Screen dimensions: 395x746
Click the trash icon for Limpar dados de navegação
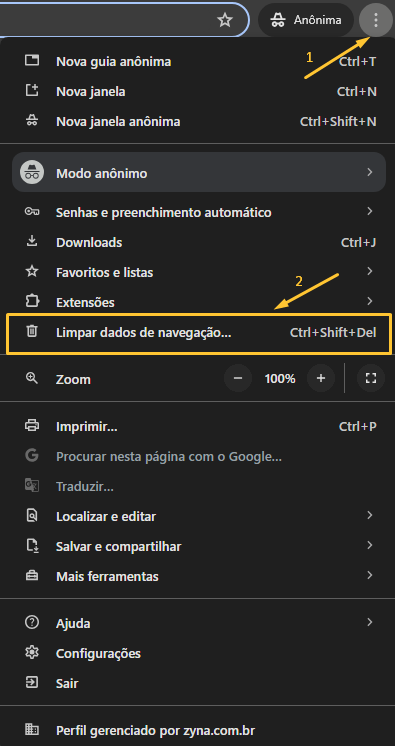(31, 332)
